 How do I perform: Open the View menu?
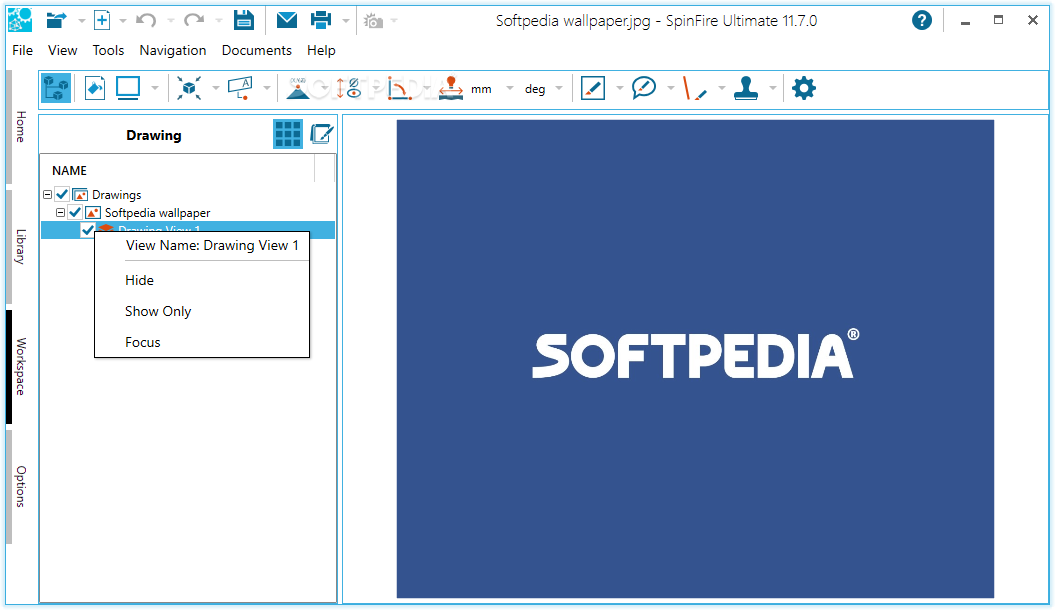coord(62,50)
